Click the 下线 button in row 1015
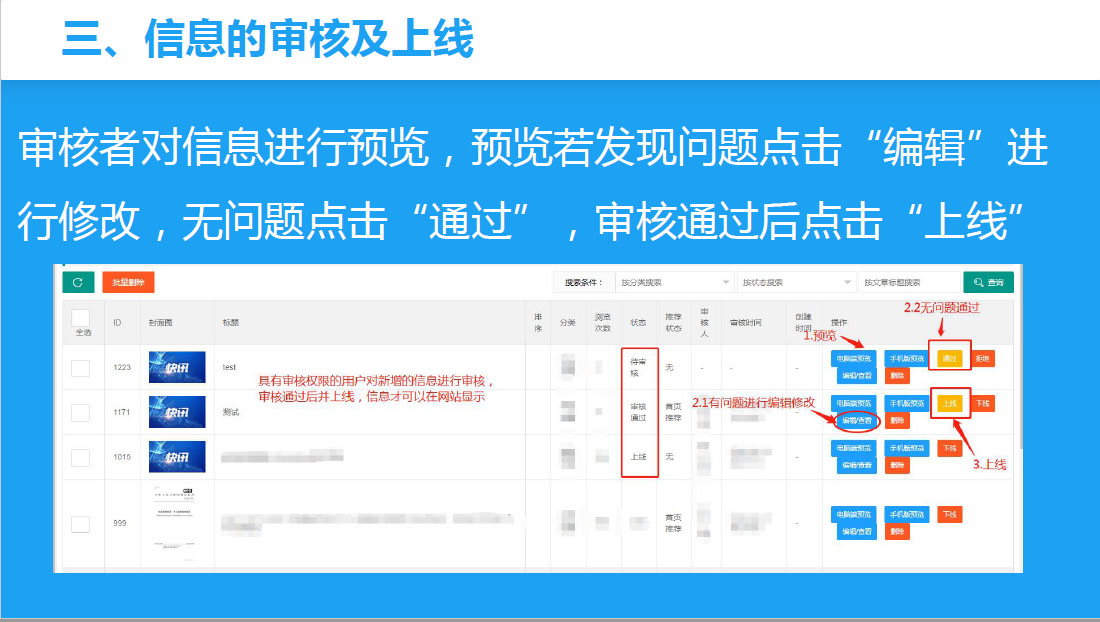This screenshot has width=1100, height=622. coord(949,448)
